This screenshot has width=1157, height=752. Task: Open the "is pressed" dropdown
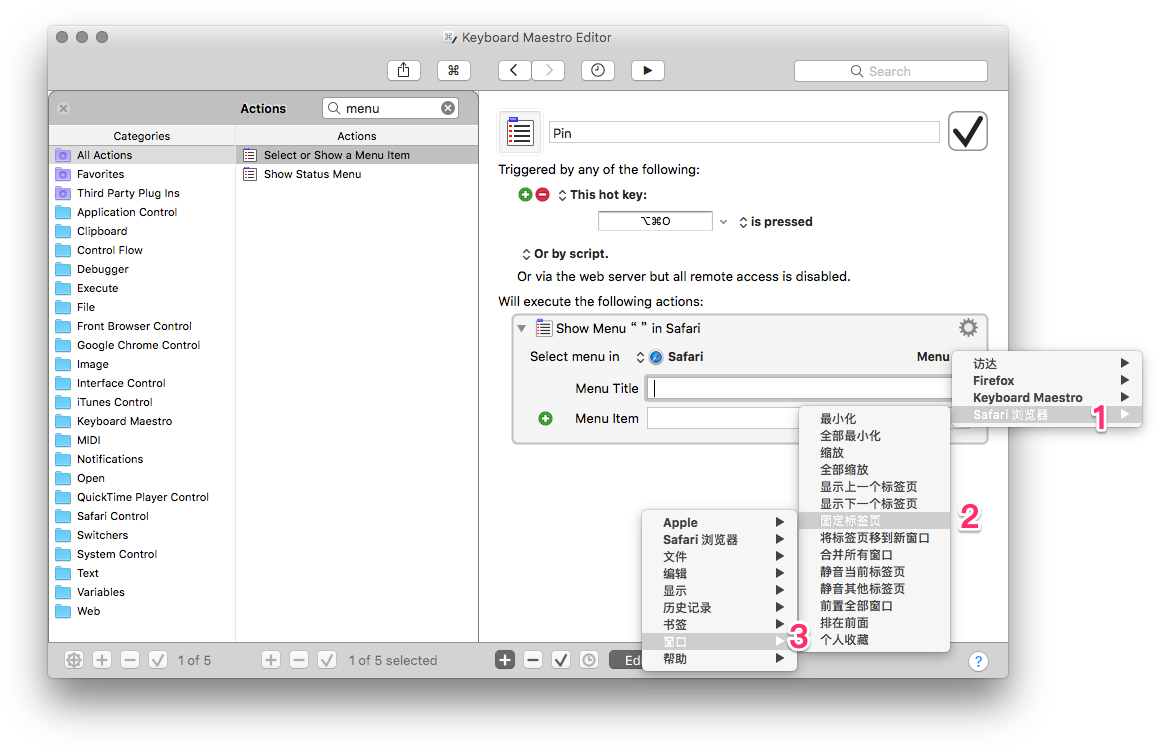click(x=775, y=221)
